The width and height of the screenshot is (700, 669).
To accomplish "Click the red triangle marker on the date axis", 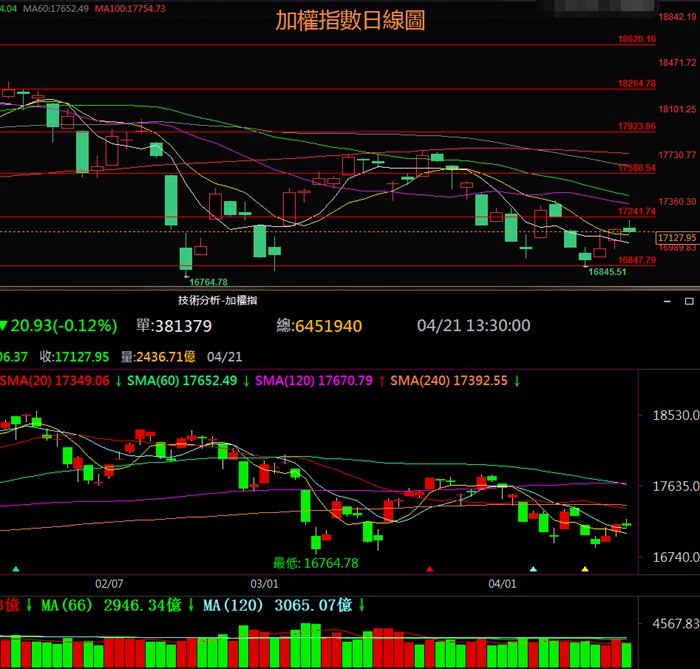I will coord(430,569).
